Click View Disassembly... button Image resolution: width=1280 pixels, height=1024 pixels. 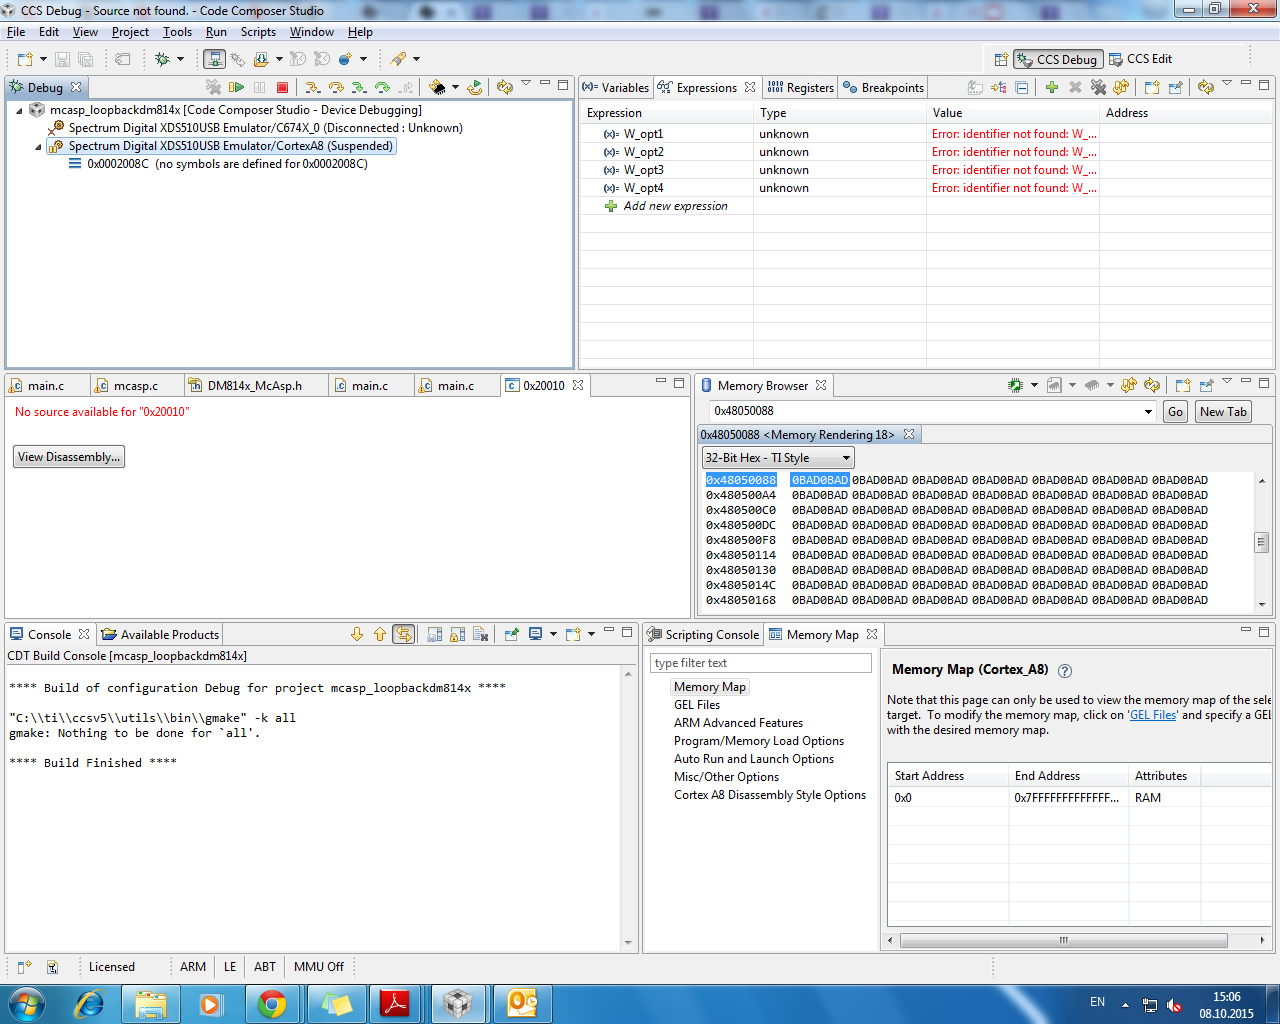[69, 457]
